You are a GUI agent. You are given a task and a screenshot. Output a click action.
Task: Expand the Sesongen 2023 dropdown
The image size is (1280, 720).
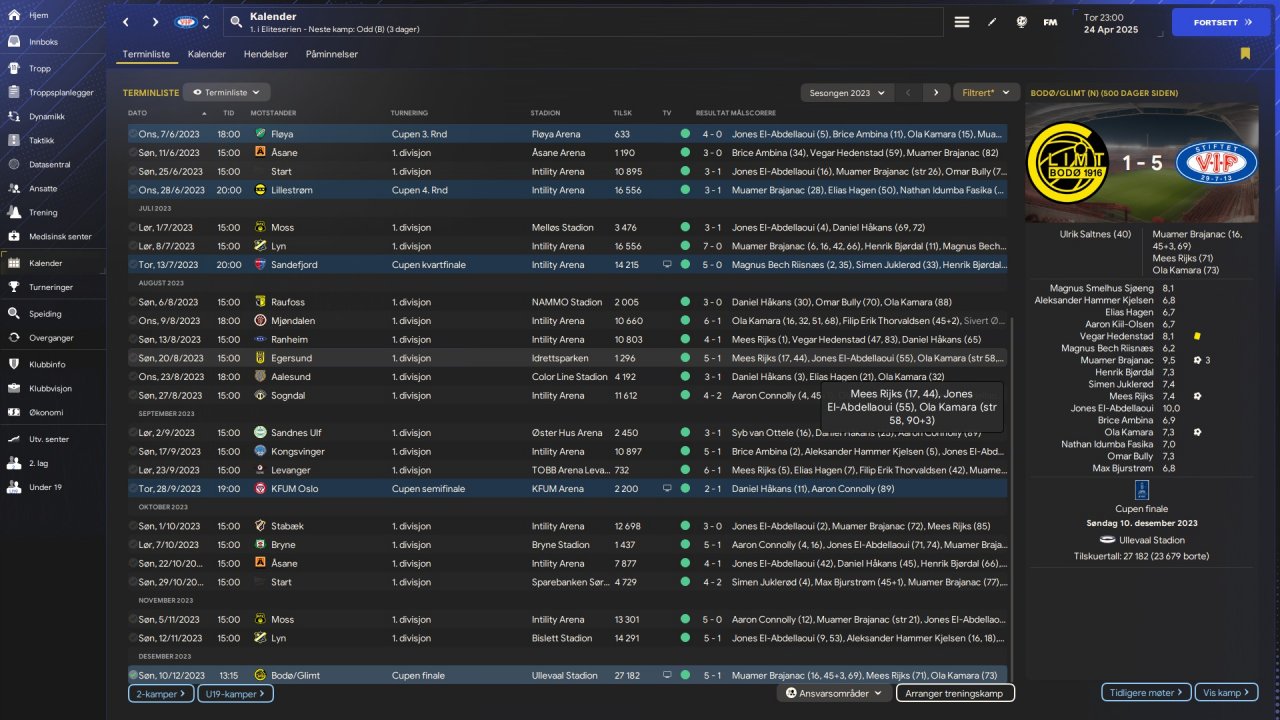click(847, 92)
